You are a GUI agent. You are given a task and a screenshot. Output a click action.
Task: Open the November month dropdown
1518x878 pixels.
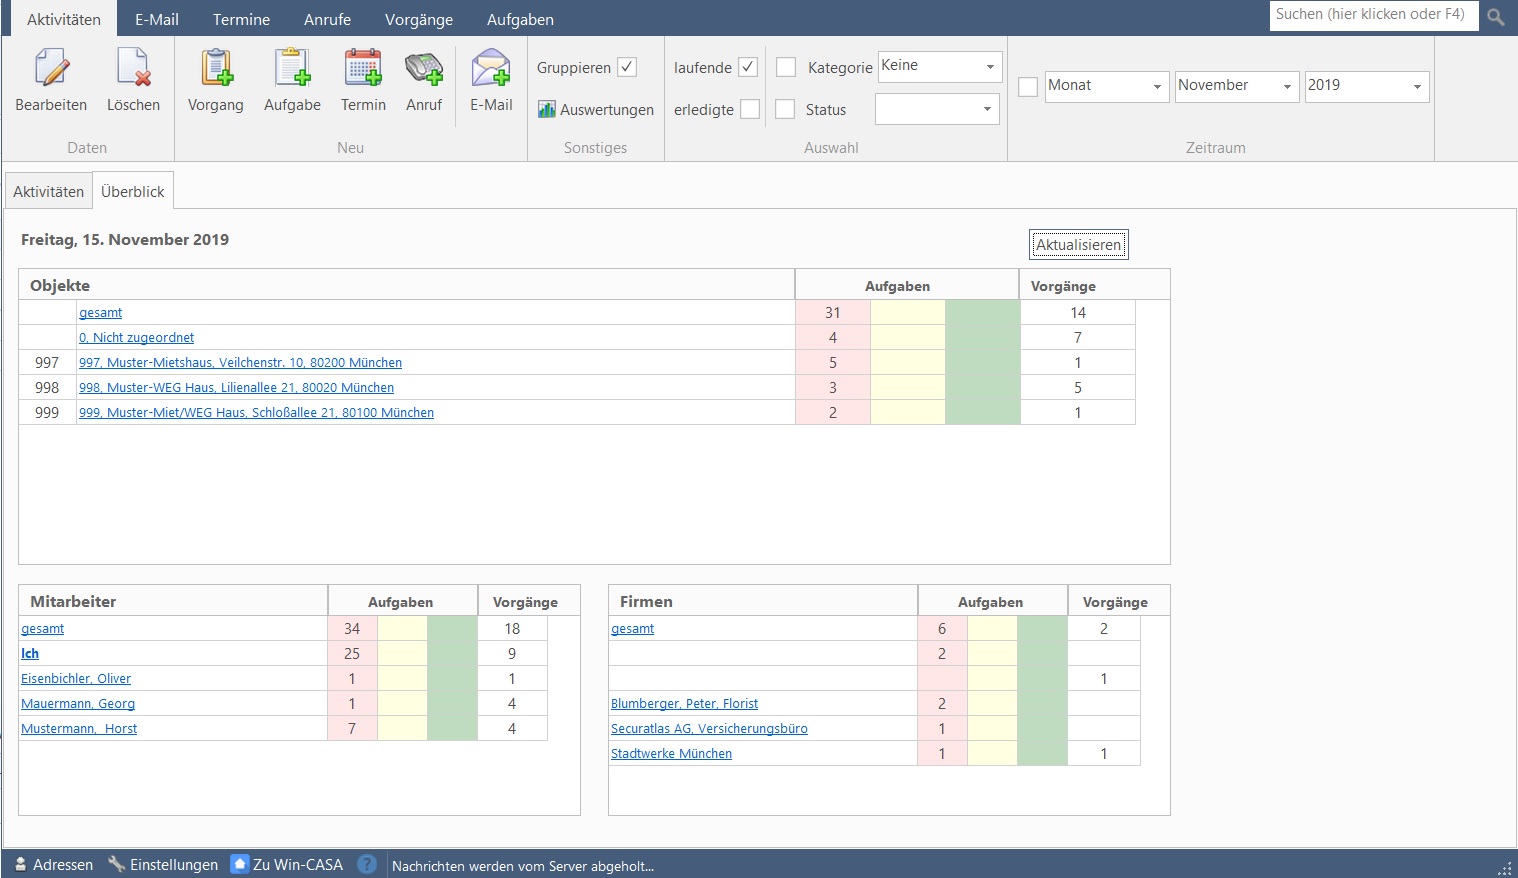point(1237,87)
